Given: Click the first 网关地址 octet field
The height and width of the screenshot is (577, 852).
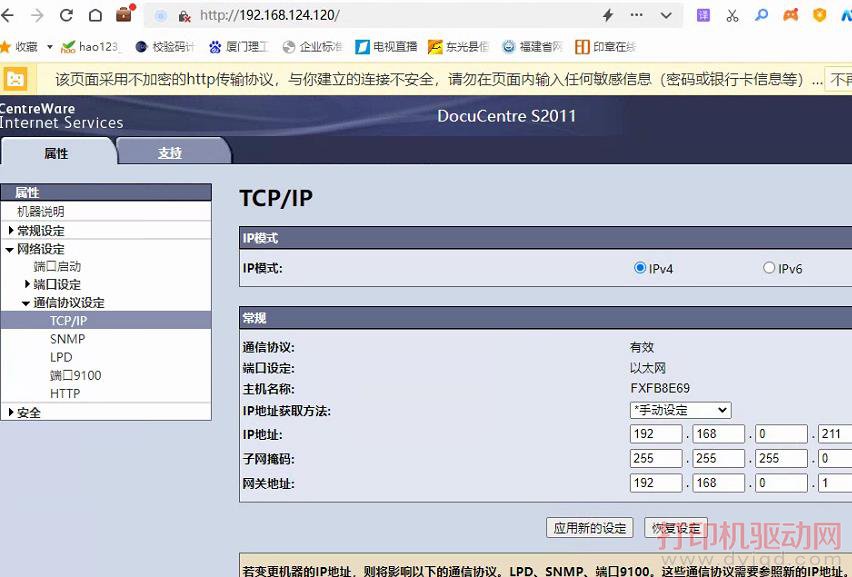Looking at the screenshot, I should tap(656, 483).
